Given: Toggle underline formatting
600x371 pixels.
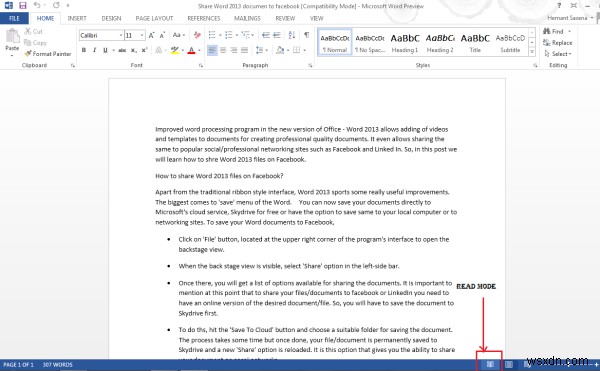Looking at the screenshot, I should pyautogui.click(x=105, y=50).
